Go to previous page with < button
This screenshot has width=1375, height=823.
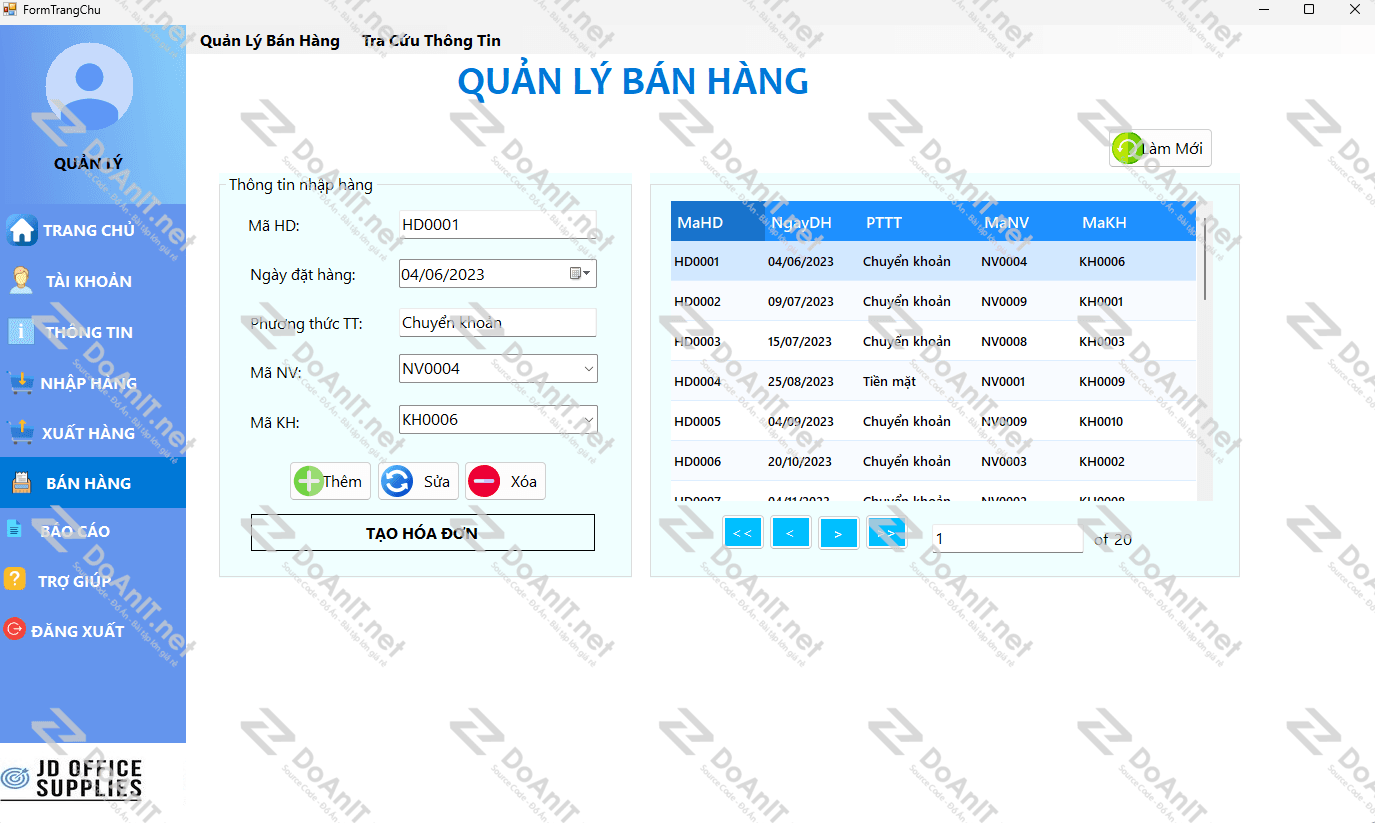pos(790,533)
